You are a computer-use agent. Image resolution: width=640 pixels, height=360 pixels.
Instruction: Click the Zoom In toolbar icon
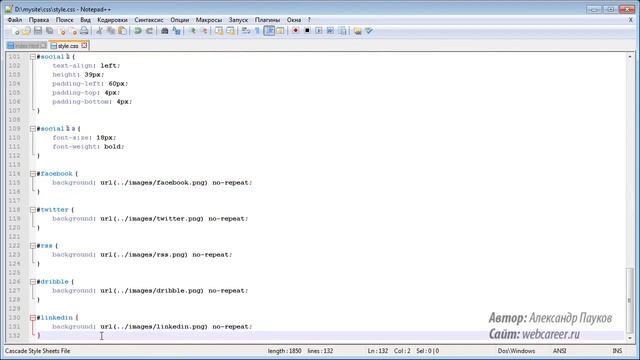tap(192, 31)
